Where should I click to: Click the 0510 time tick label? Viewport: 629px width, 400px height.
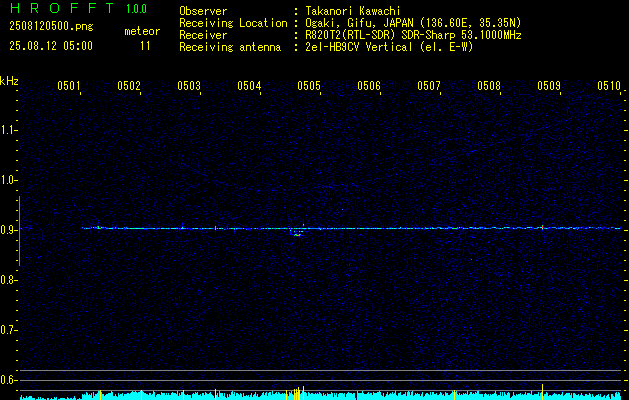point(609,85)
